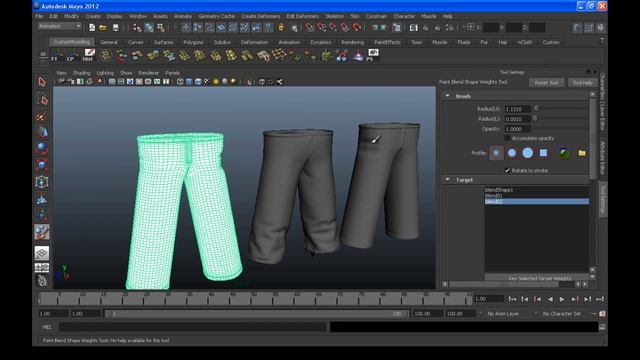The width and height of the screenshot is (640, 360).
Task: Open the Attribute Editor side tab
Action: pos(602,158)
